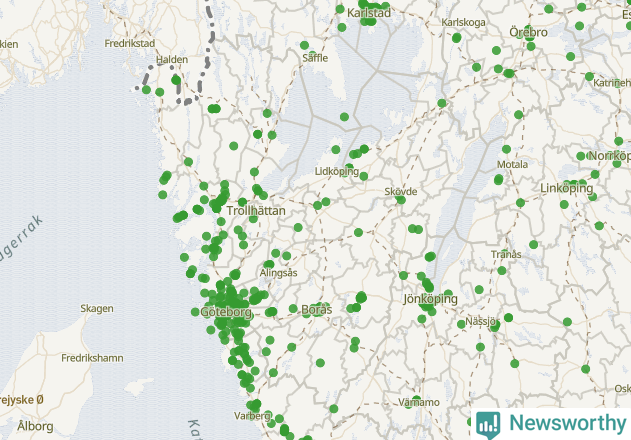Click the Lidköping town label
This screenshot has width=631, height=440.
point(337,171)
